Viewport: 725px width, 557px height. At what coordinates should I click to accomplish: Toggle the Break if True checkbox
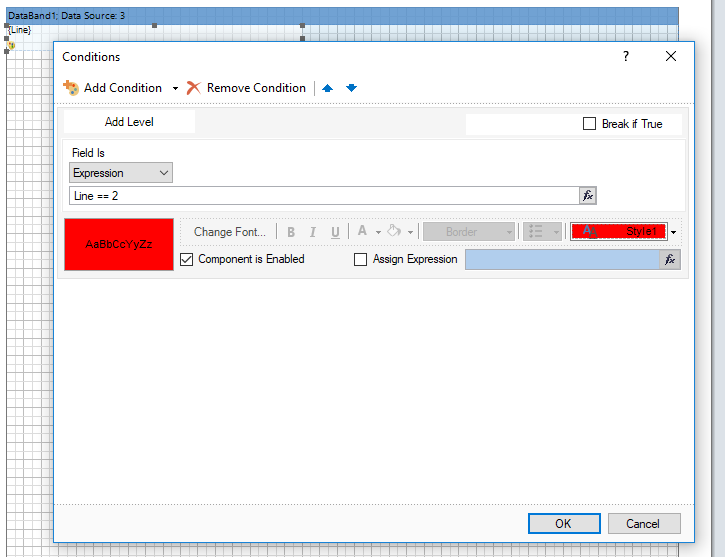[589, 124]
